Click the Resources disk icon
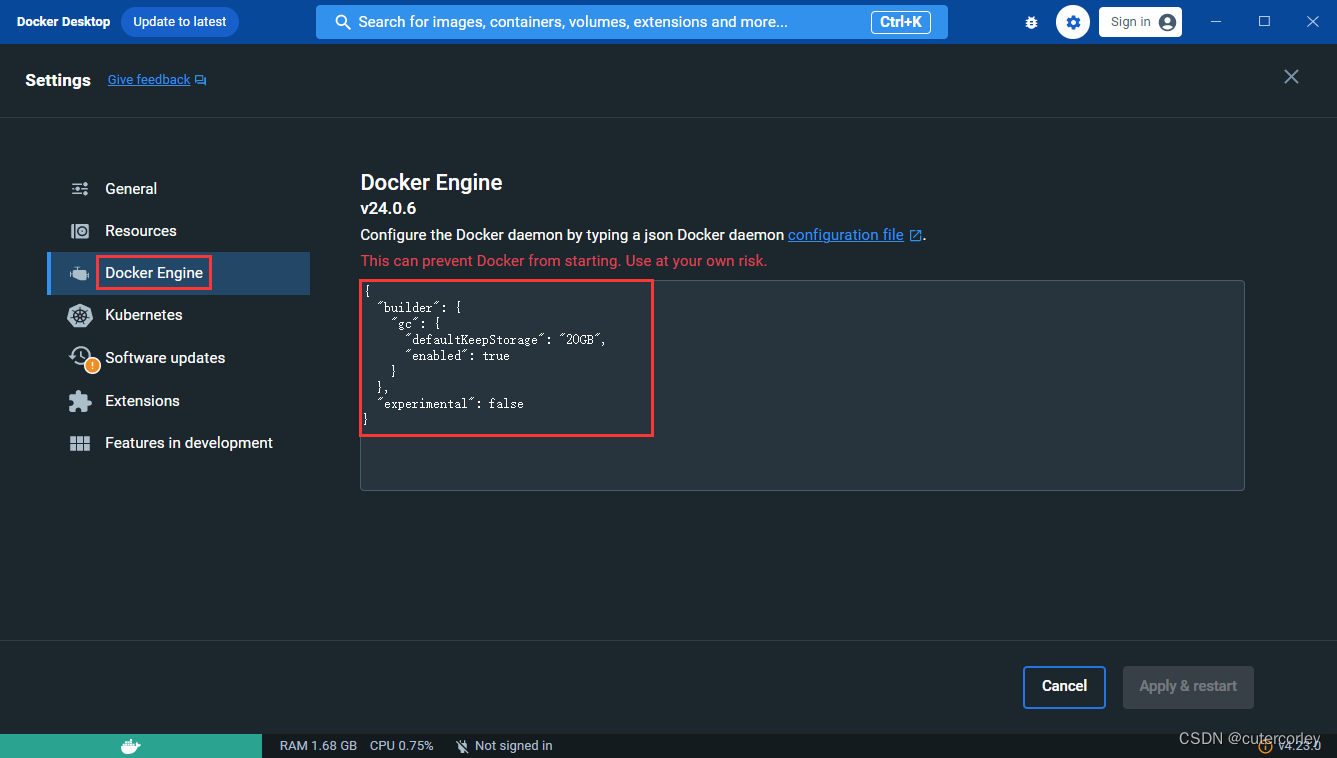1337x758 pixels. coord(80,231)
